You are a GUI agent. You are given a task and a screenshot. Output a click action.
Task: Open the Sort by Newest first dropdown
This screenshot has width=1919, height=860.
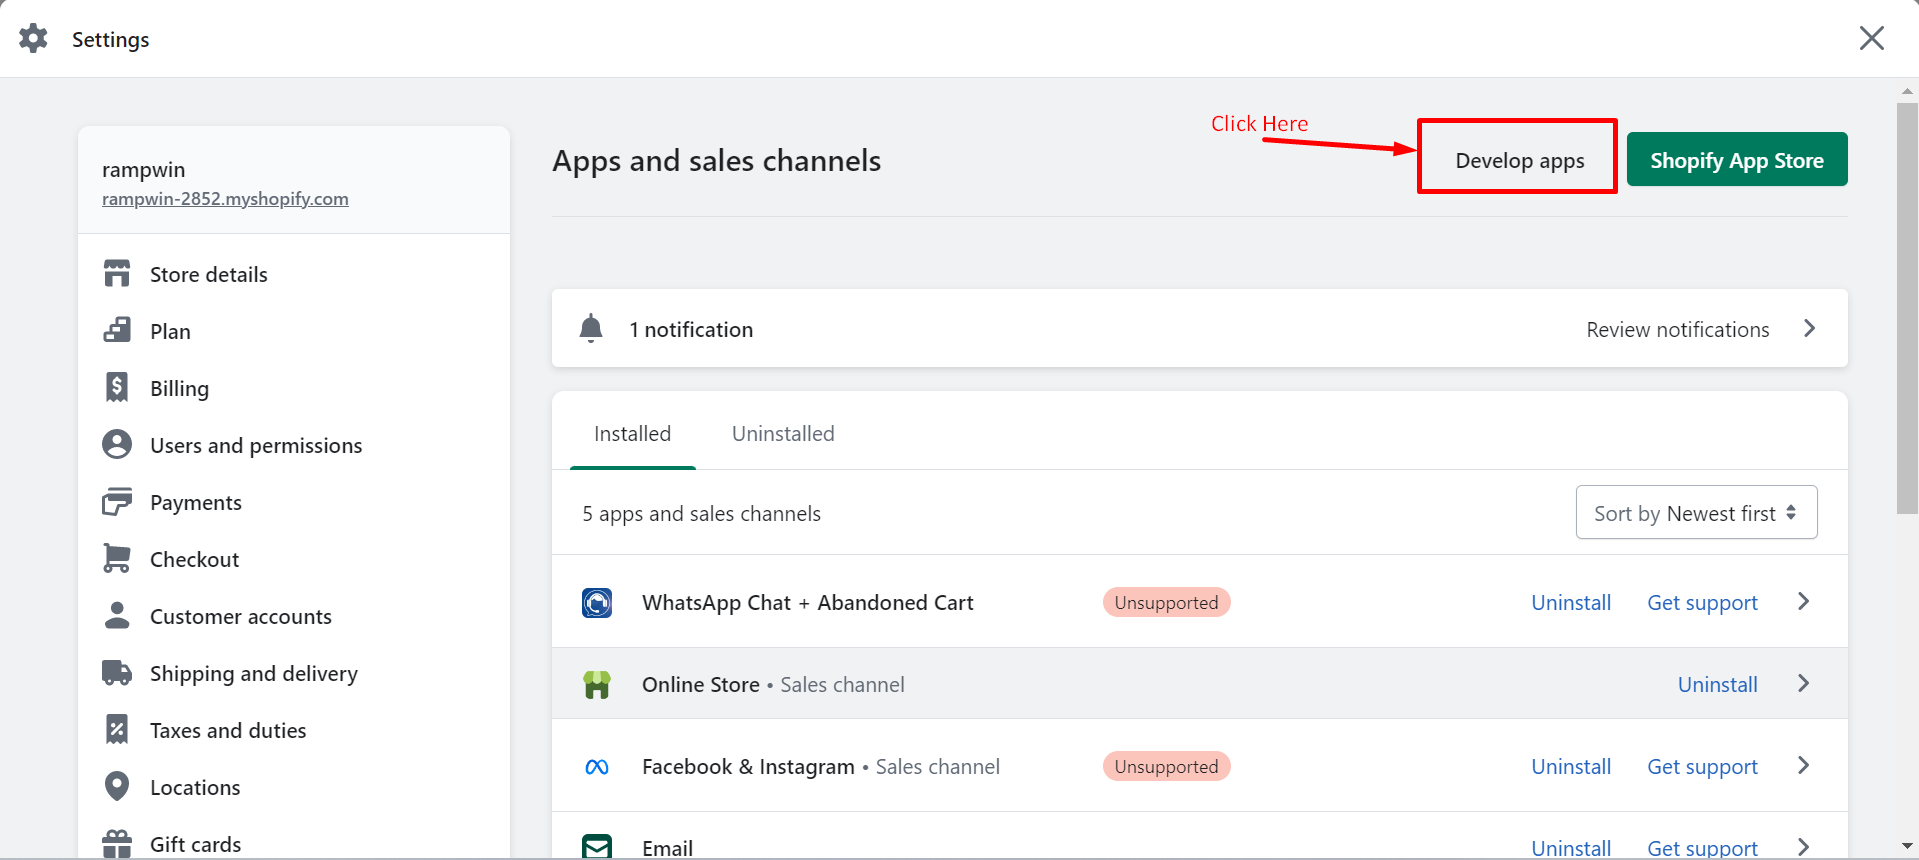point(1696,513)
